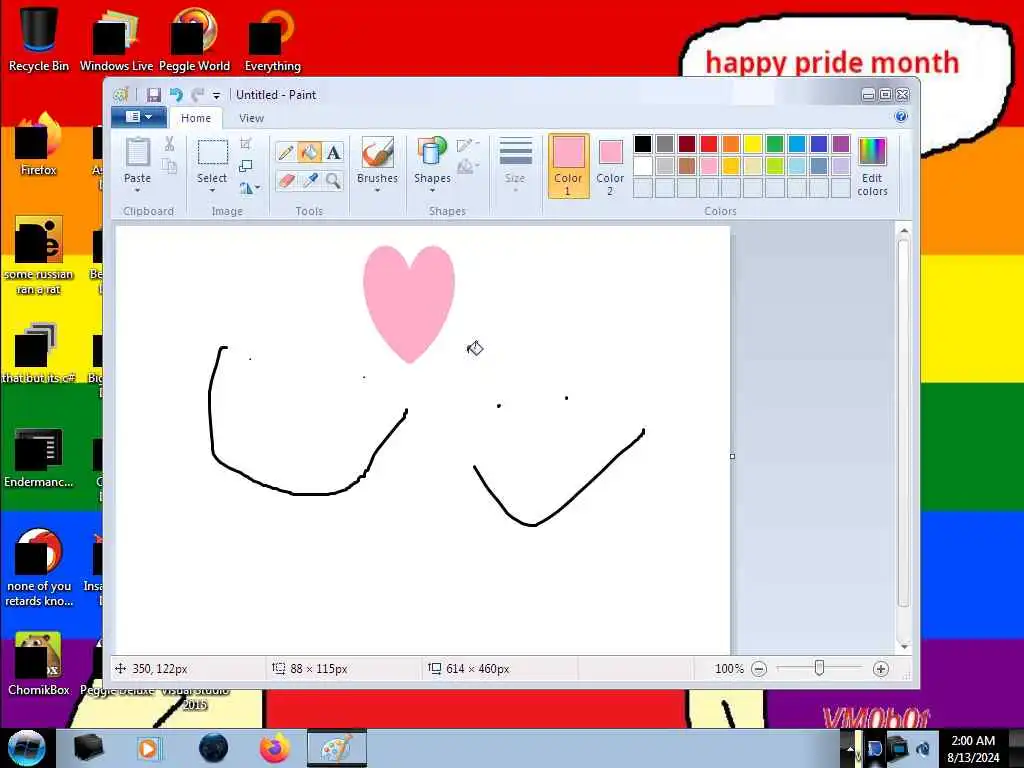The width and height of the screenshot is (1024, 768).
Task: Expand the Brushes dropdown arrow
Action: click(377, 191)
